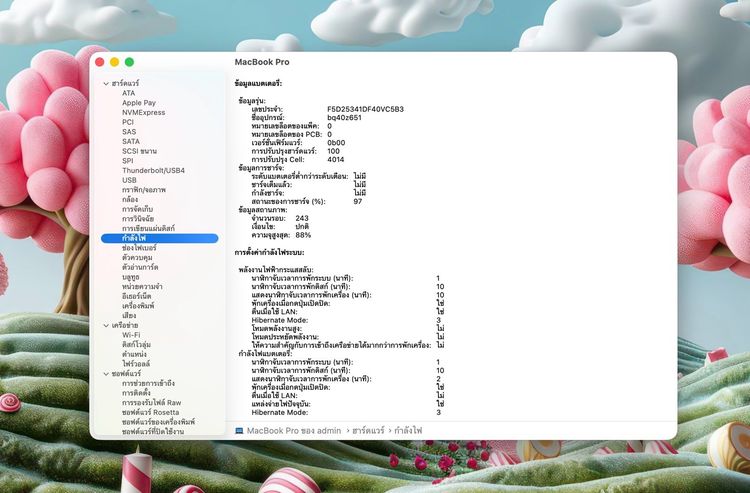Open ไฟร์วอลล์ (Firewall) in the sidebar

tap(136, 364)
